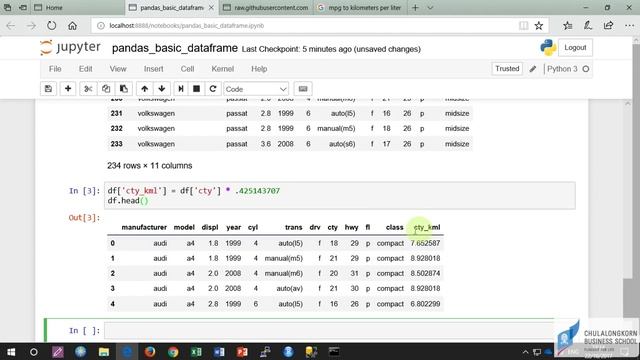Open the File menu

[x=55, y=69]
